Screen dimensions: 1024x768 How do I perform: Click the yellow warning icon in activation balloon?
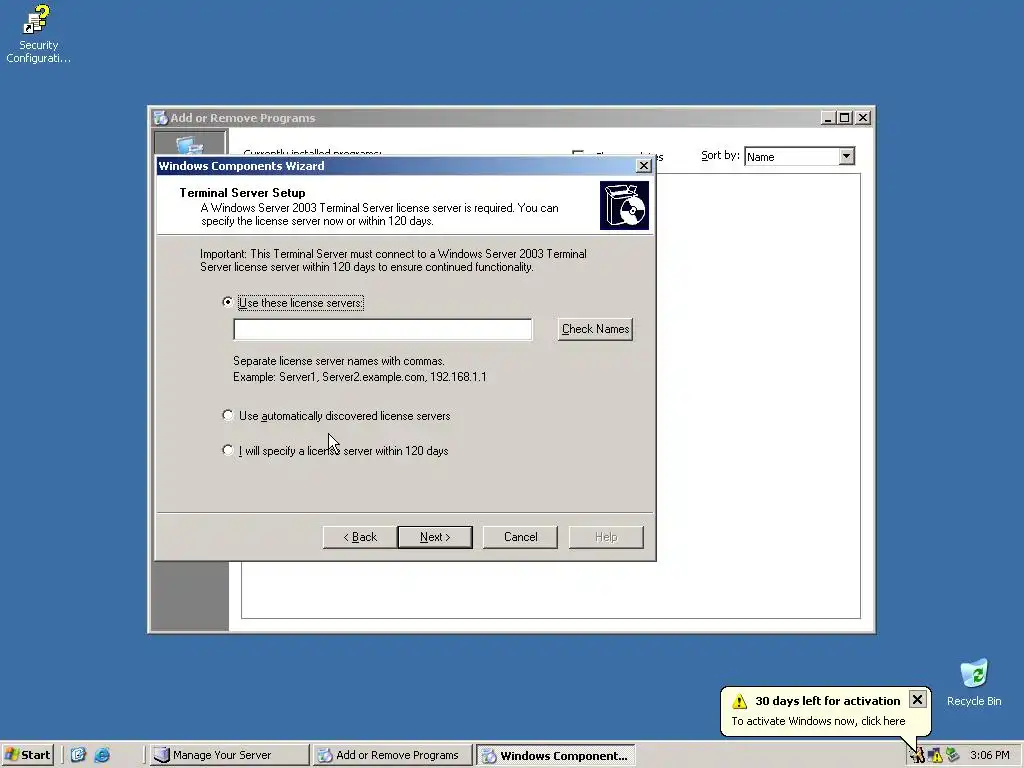(x=739, y=701)
